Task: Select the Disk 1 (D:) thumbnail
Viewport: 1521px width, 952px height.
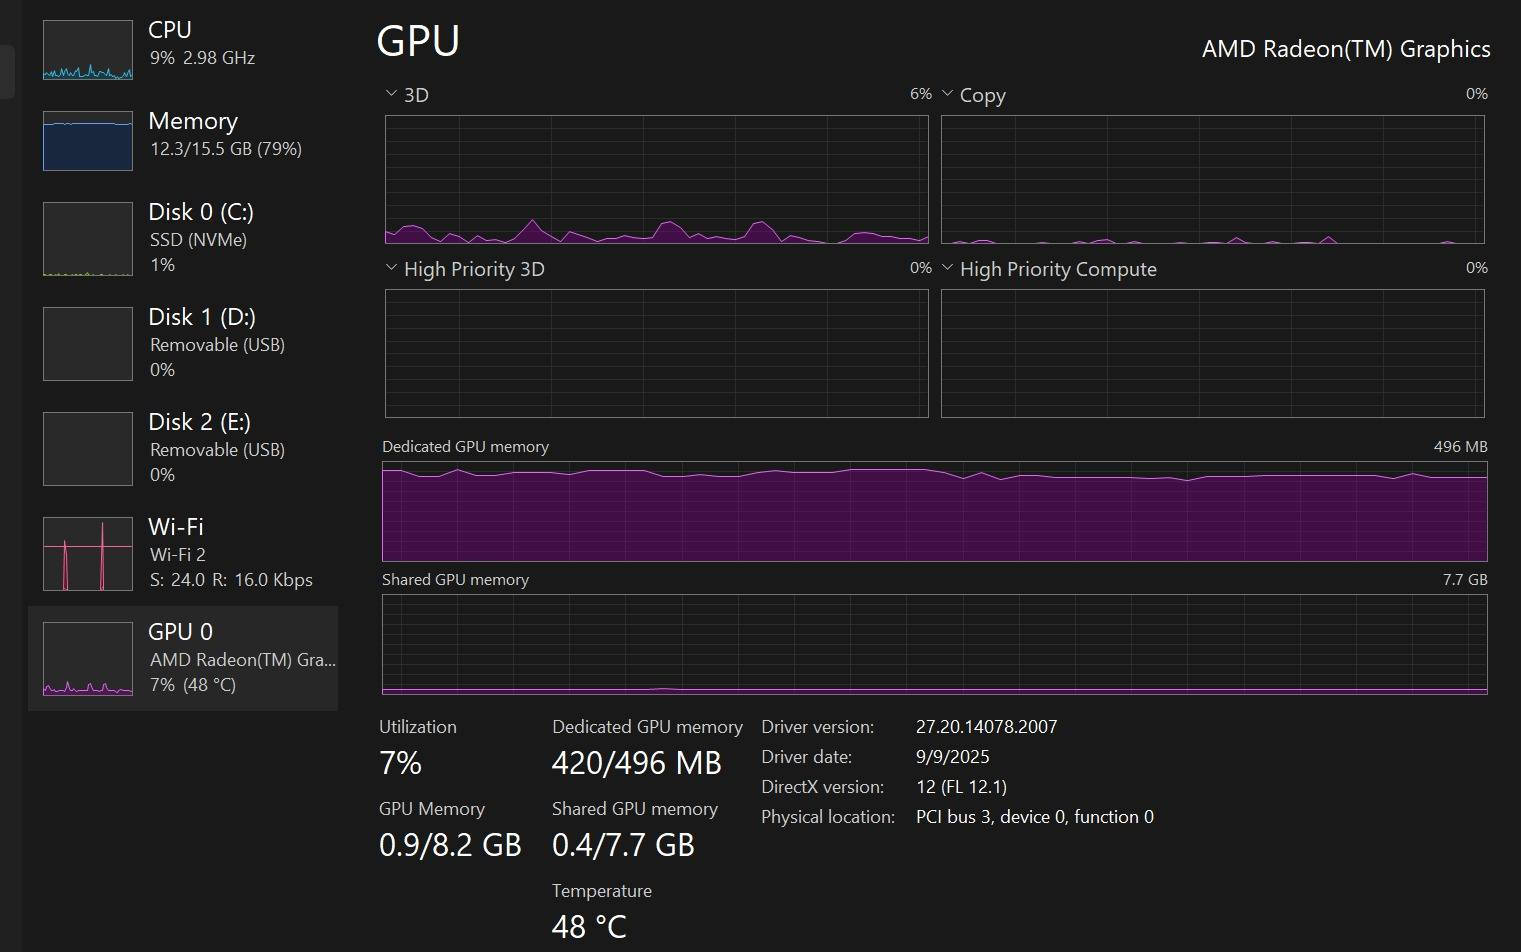Action: point(88,344)
